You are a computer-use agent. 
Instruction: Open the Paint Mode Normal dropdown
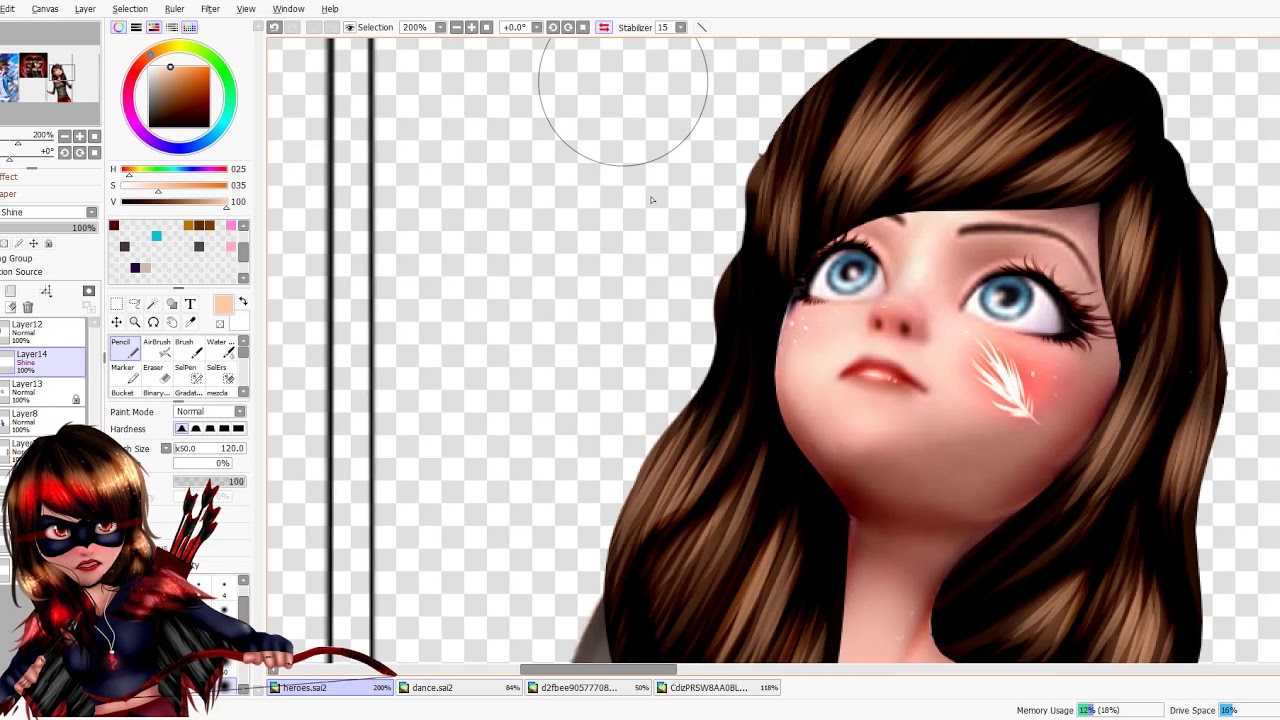[x=209, y=412]
